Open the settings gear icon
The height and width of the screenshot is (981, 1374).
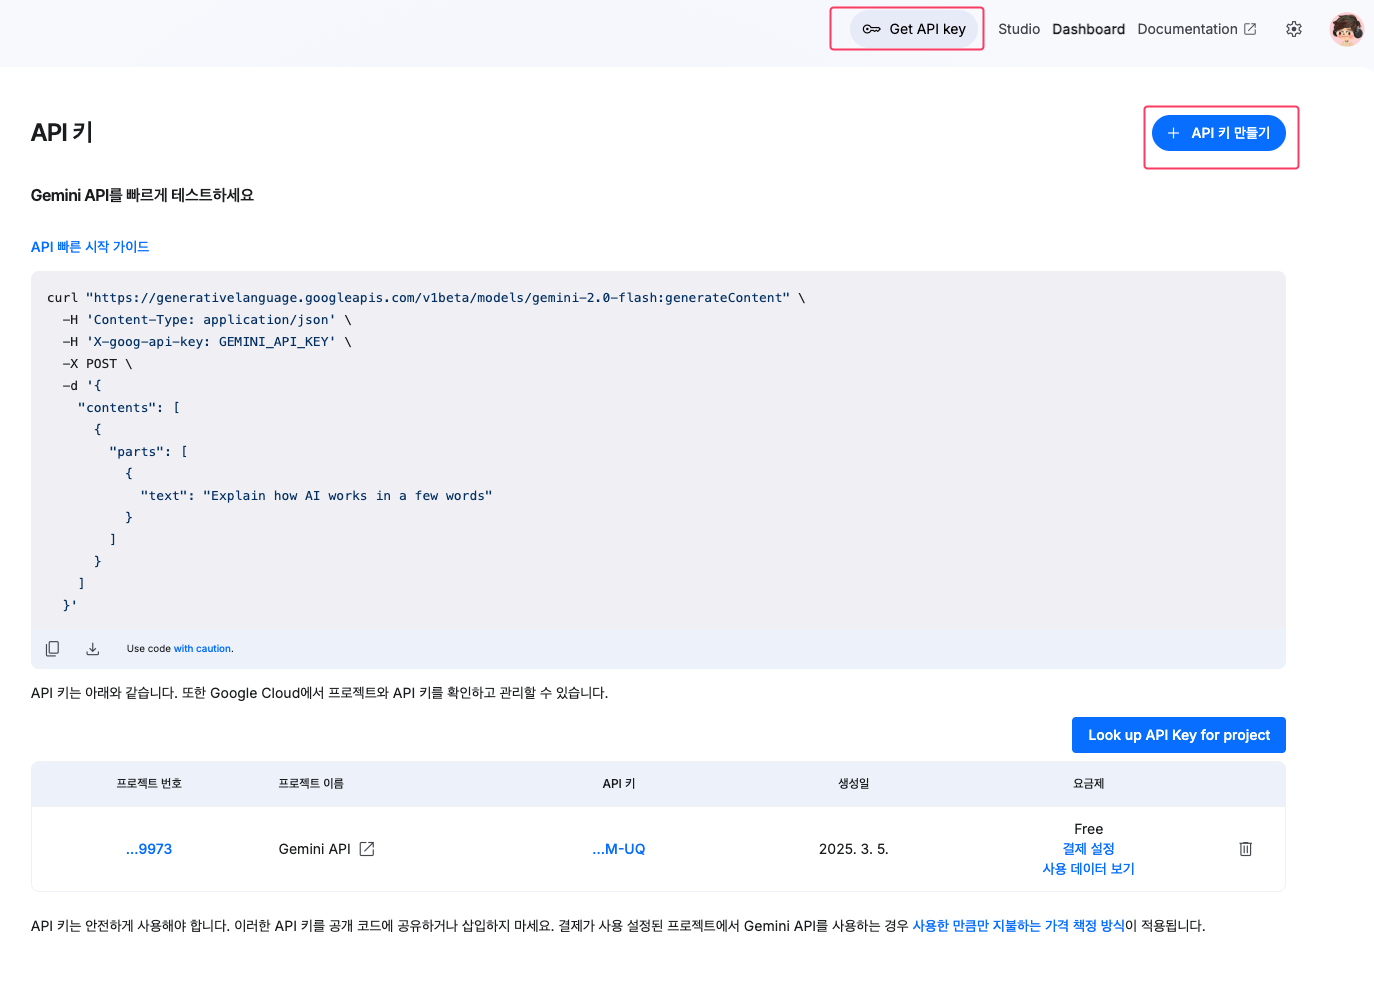pos(1294,29)
